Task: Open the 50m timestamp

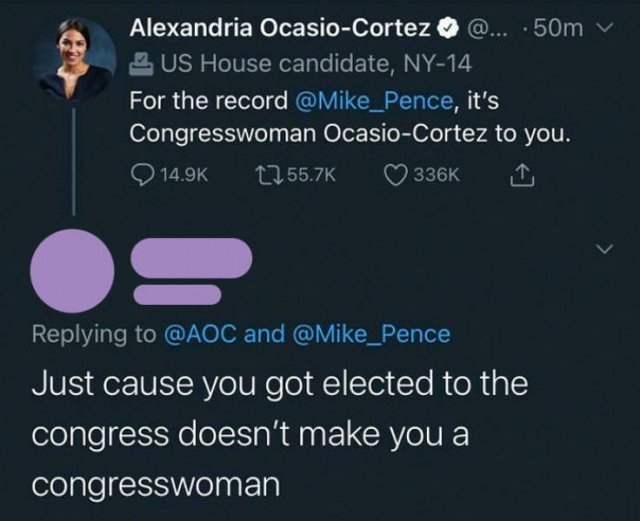Action: [x=558, y=28]
